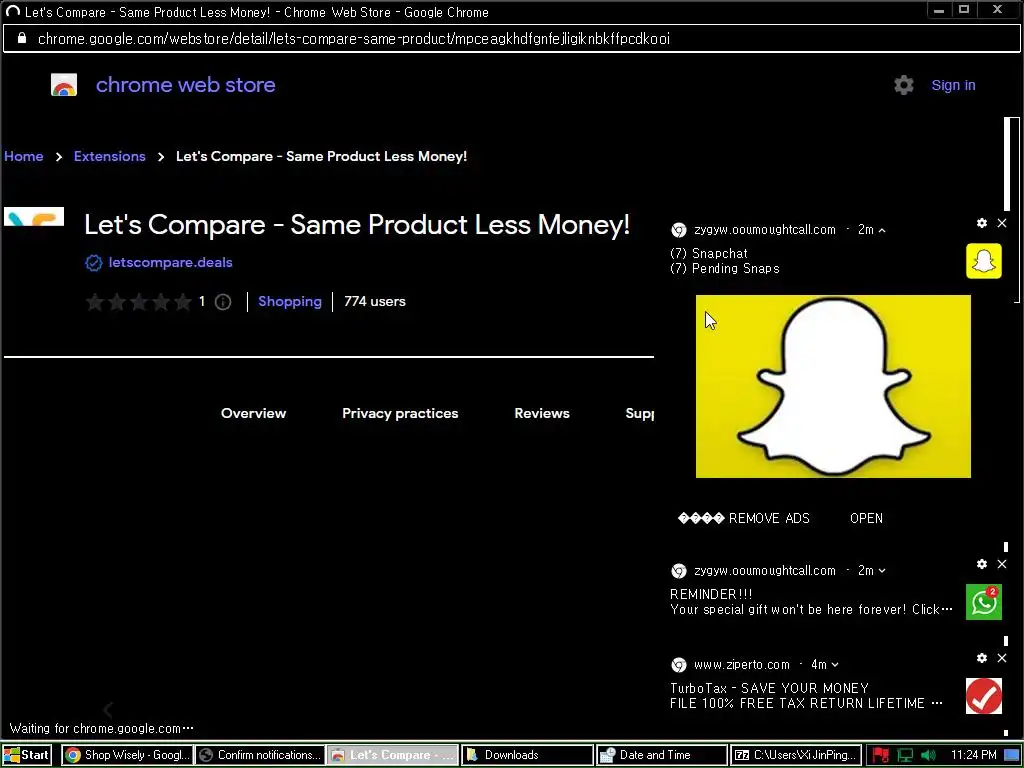
Task: Open the Windows Start button
Action: click(27, 755)
